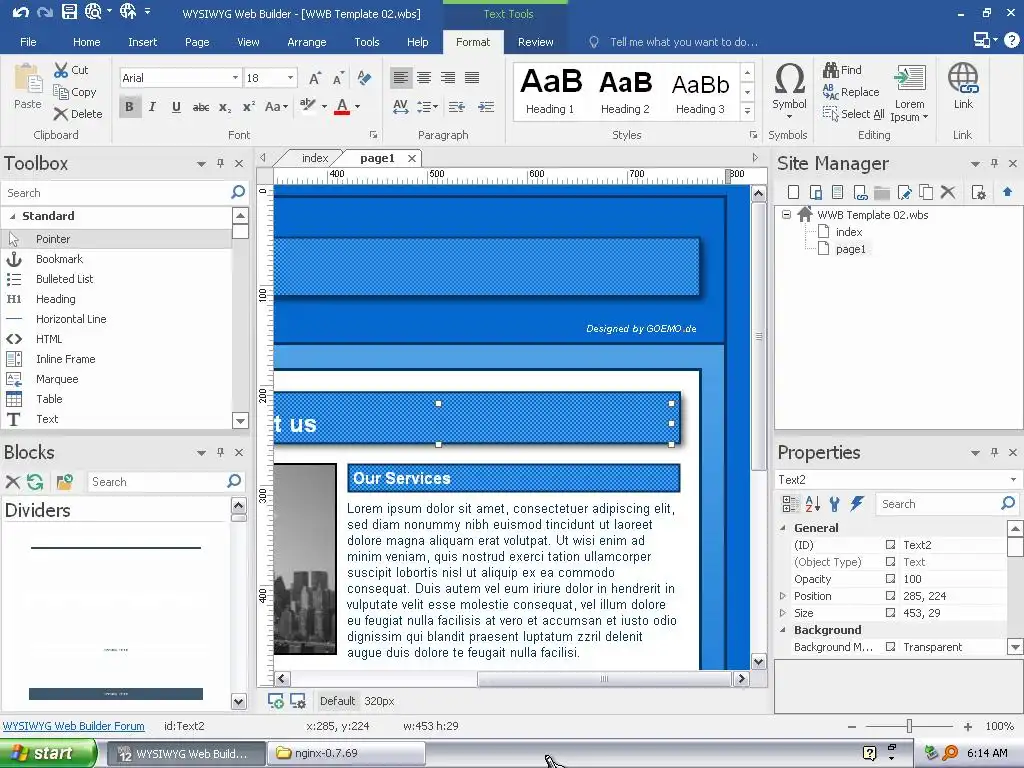Align text right in Paragraph group
This screenshot has height=768, width=1024.
(x=447, y=78)
